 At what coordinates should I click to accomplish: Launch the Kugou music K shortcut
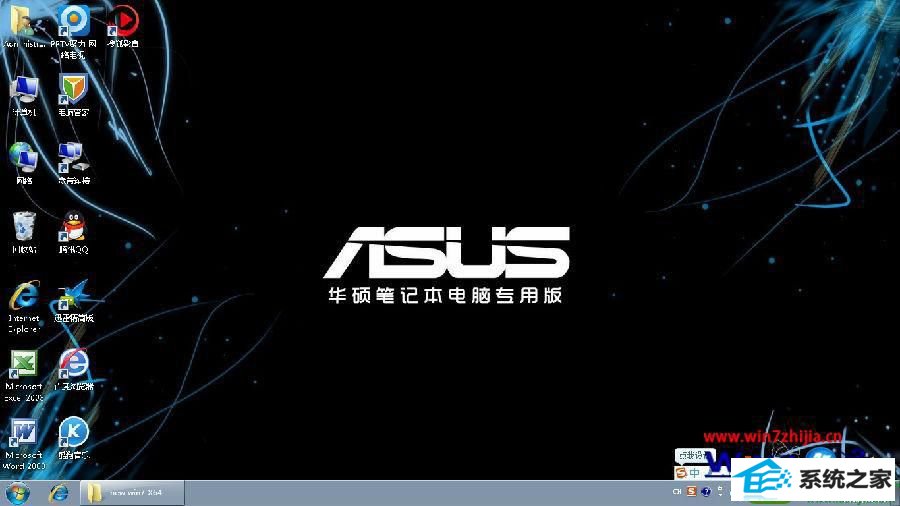[73, 439]
